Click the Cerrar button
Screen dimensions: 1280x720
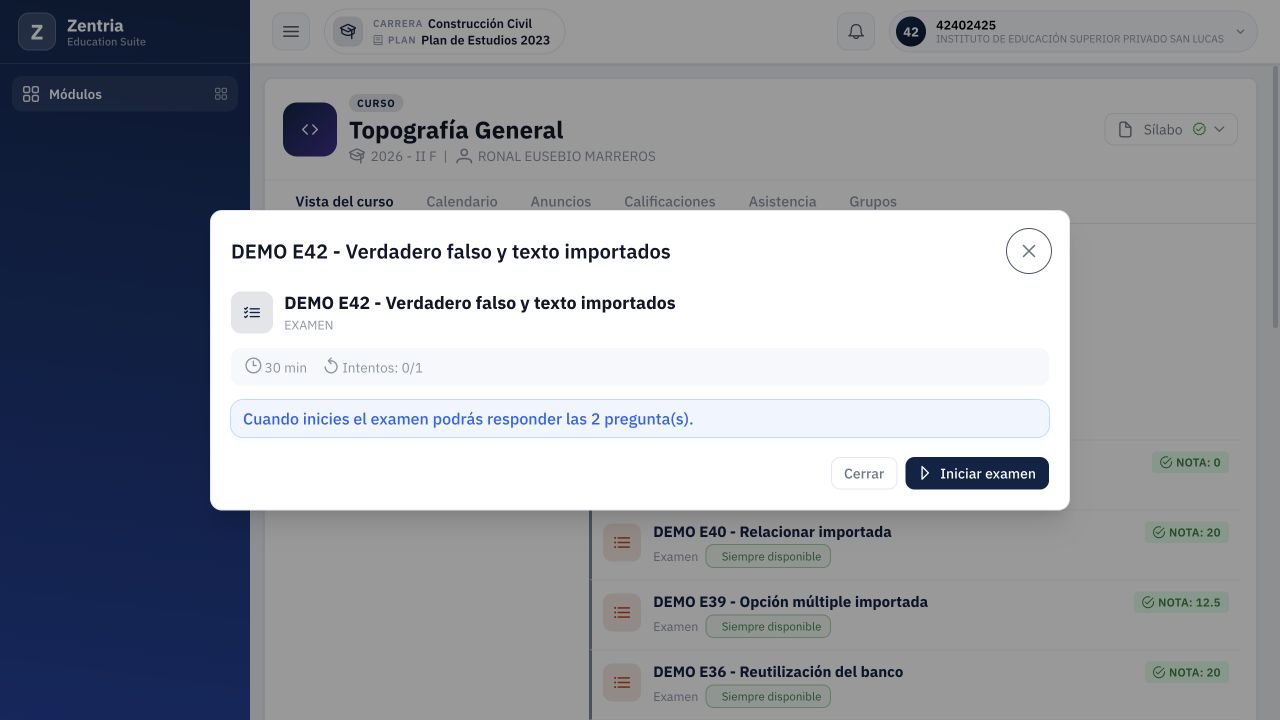pos(864,473)
